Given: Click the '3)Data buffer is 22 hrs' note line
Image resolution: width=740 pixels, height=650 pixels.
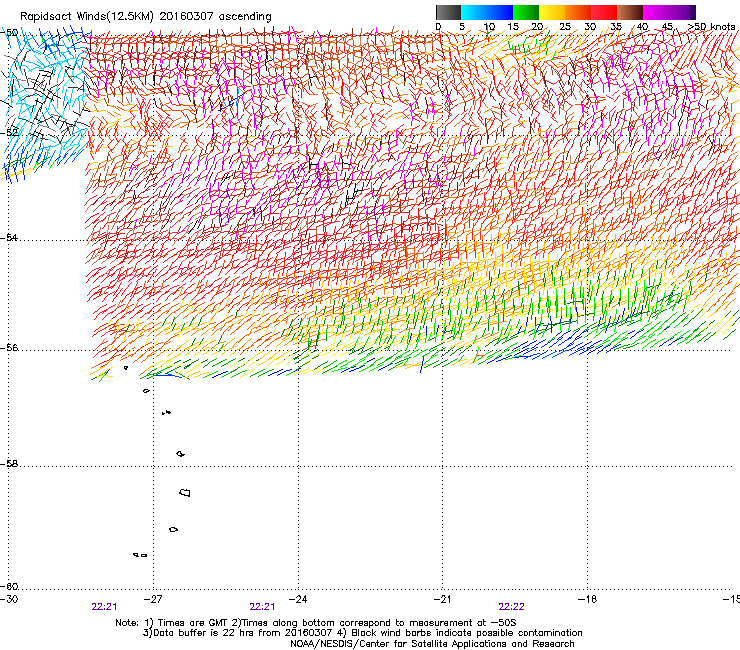Looking at the screenshot, I should [x=362, y=633].
